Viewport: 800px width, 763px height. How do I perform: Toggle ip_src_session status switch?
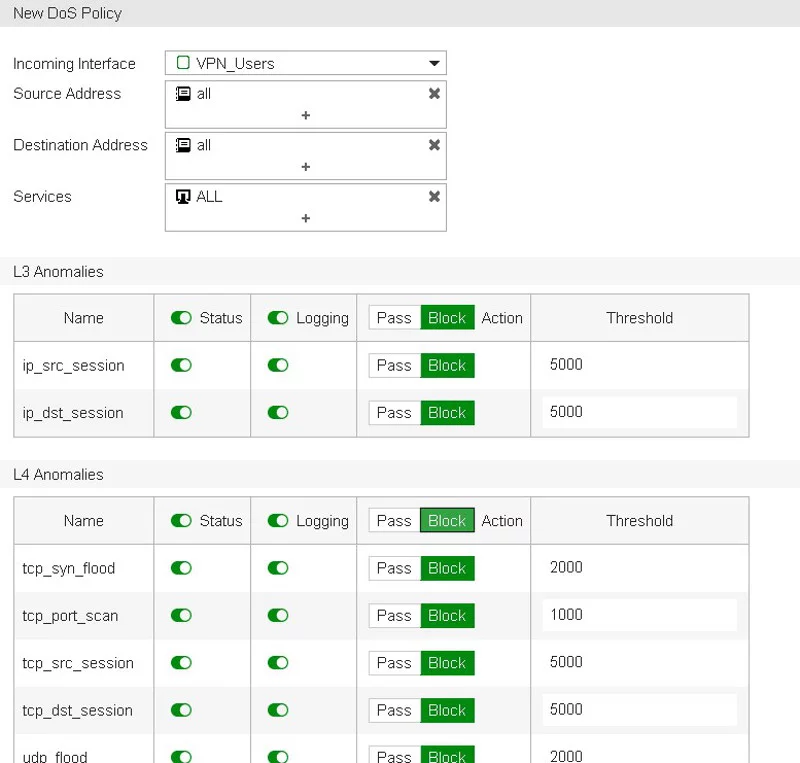click(x=181, y=365)
